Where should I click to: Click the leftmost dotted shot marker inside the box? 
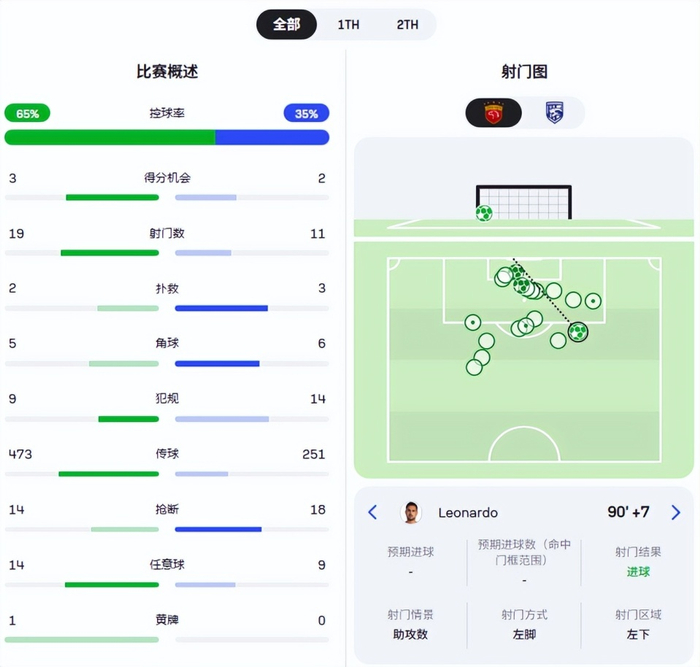[x=472, y=322]
